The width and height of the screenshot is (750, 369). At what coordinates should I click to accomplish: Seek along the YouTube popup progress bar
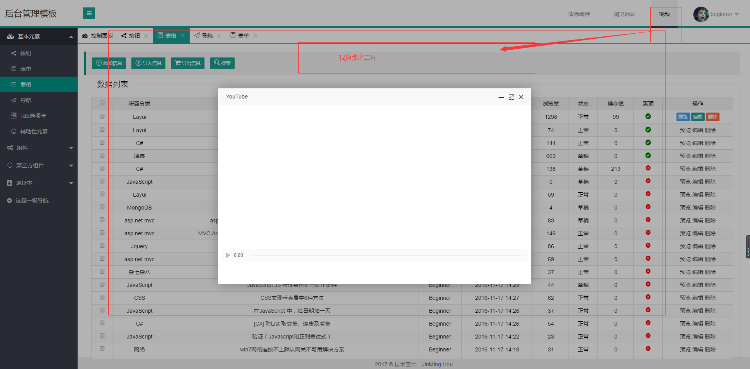386,255
